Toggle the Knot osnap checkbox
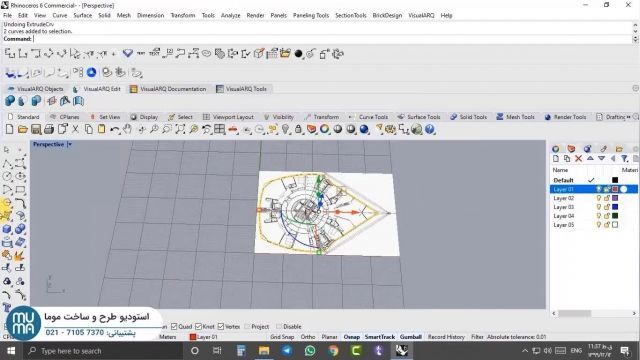The height and width of the screenshot is (360, 640). pyautogui.click(x=198, y=327)
